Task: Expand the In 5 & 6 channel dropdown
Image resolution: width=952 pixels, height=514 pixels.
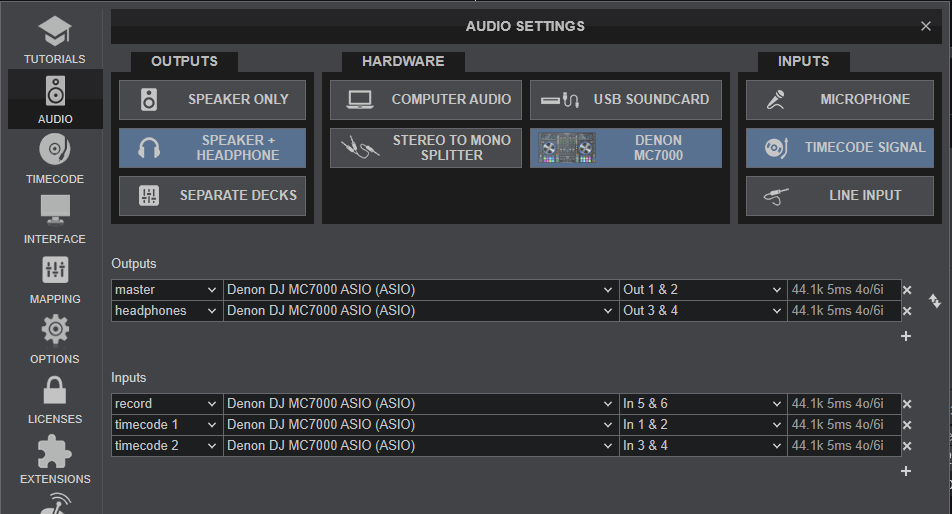Action: coord(702,404)
